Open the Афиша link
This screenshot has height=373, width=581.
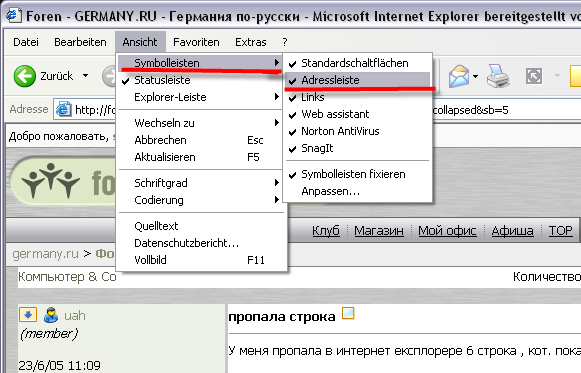coord(512,231)
